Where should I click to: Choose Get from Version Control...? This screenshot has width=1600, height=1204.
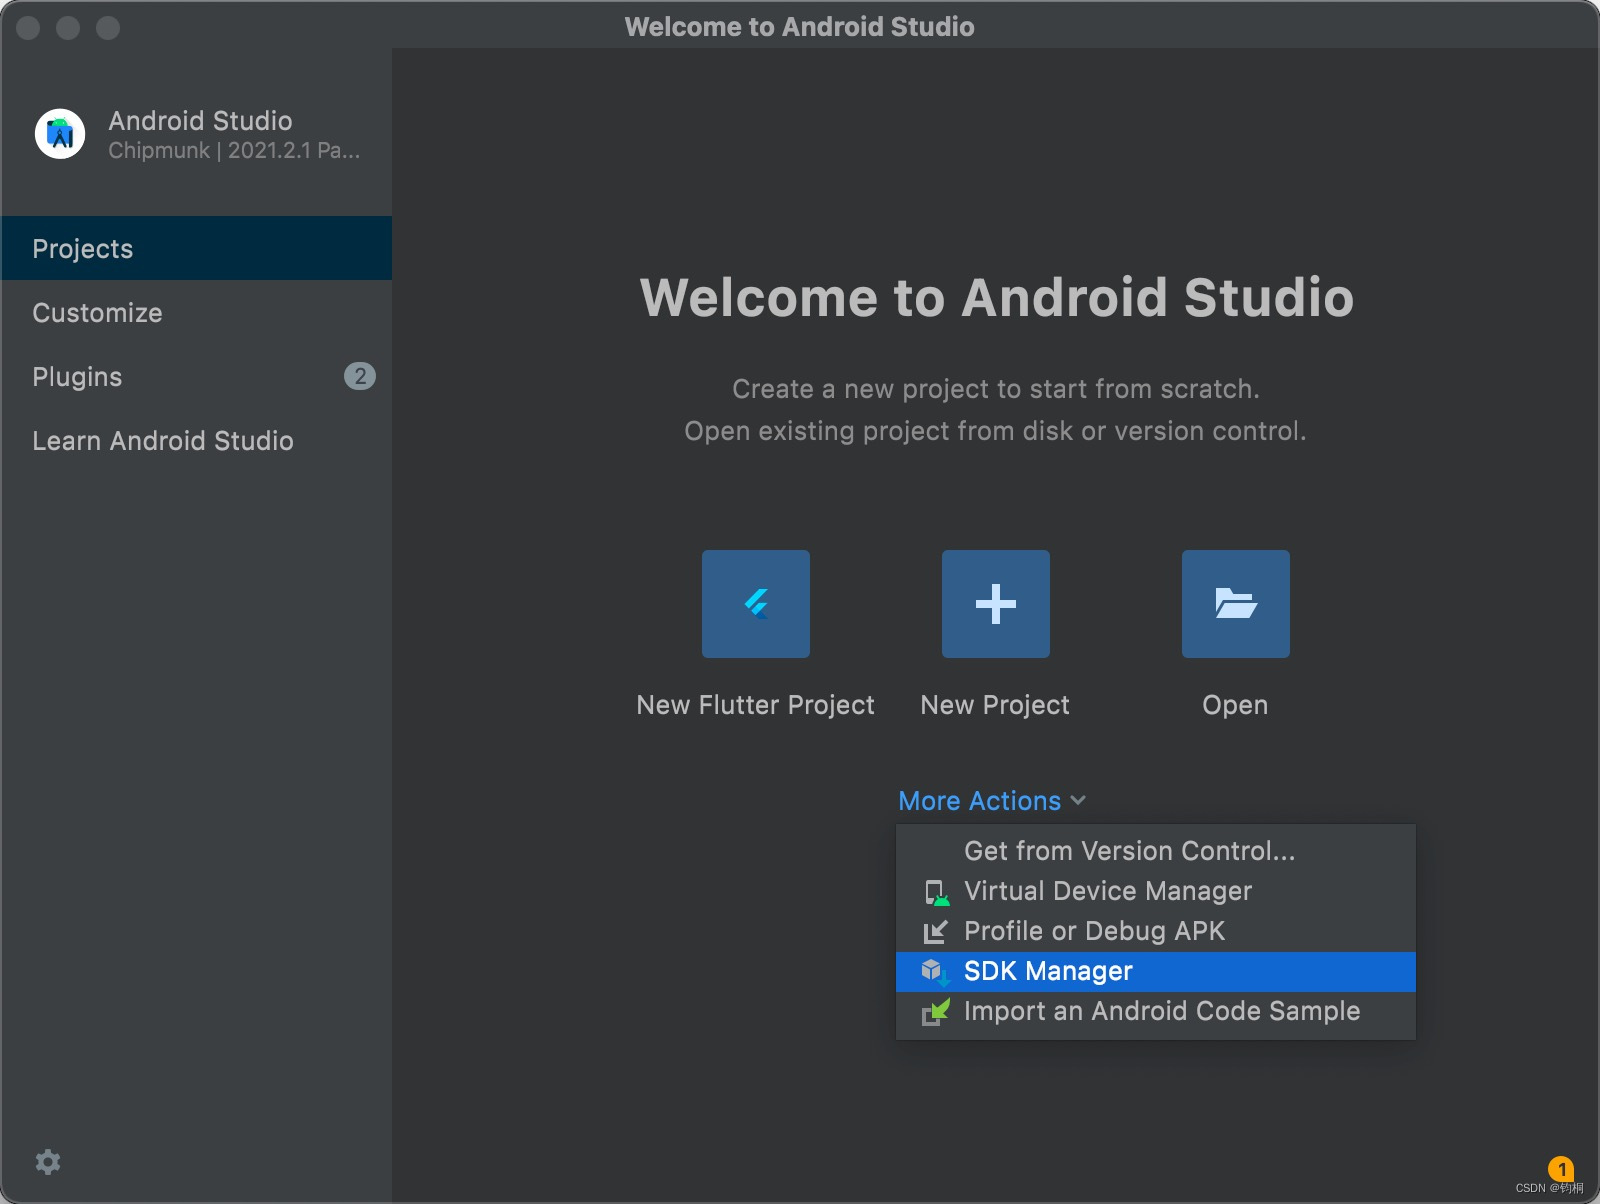pos(1156,851)
